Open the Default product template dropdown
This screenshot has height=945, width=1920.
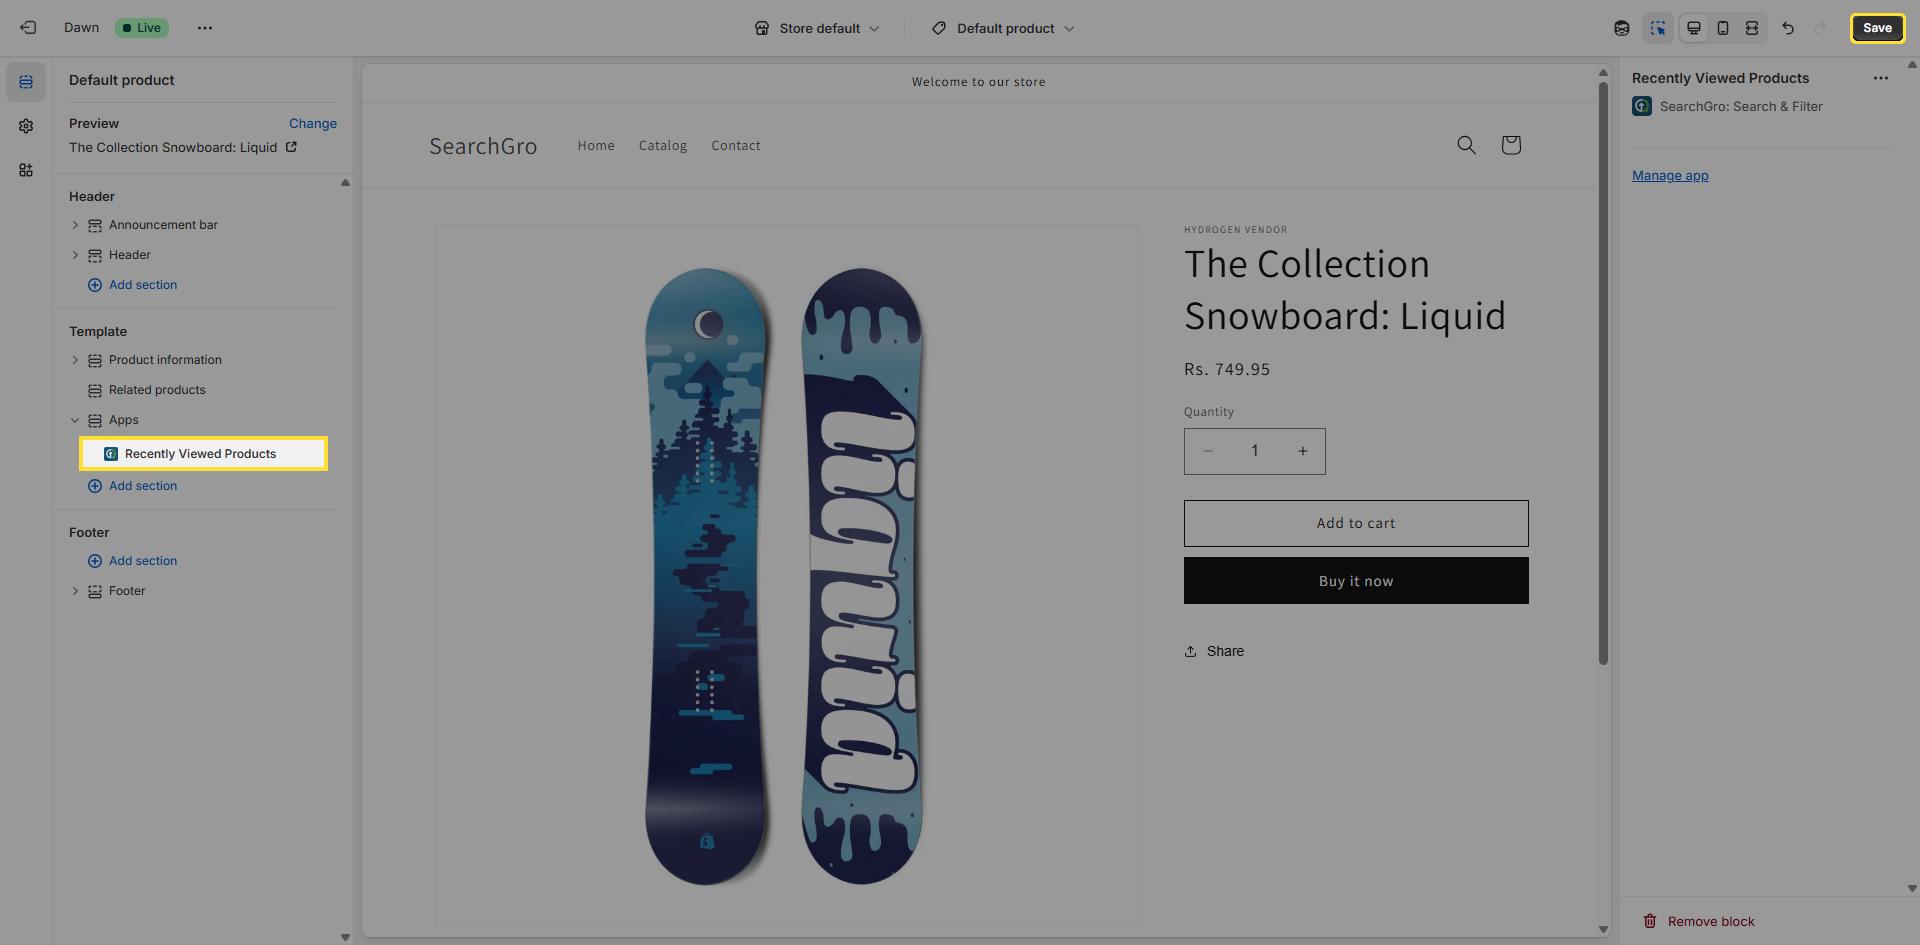[1003, 28]
